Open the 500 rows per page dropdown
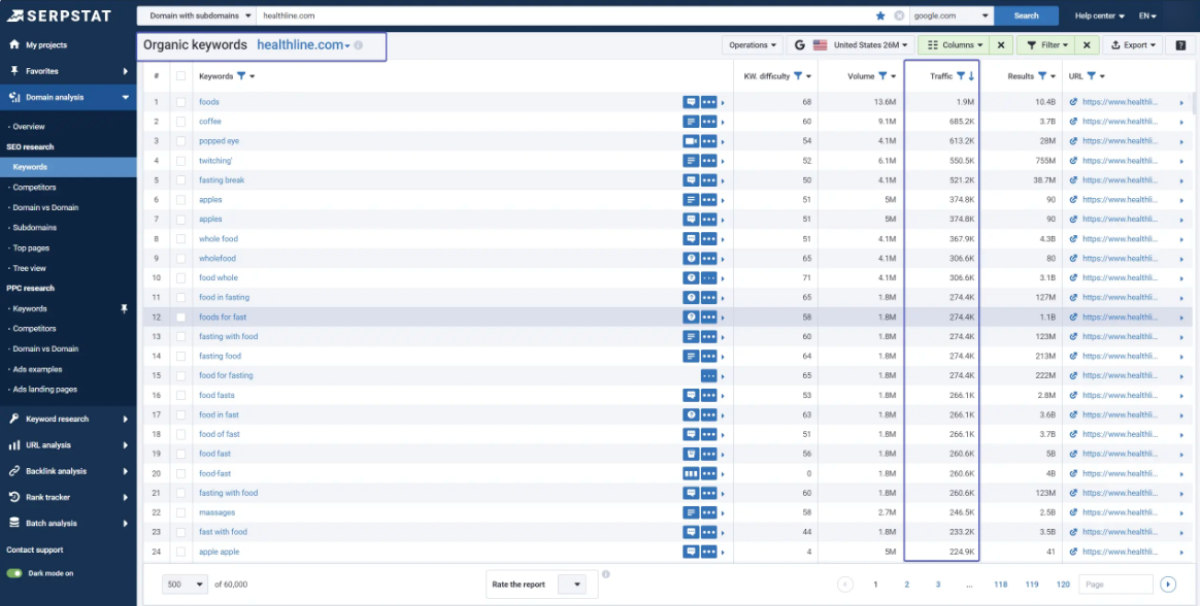 pos(186,584)
